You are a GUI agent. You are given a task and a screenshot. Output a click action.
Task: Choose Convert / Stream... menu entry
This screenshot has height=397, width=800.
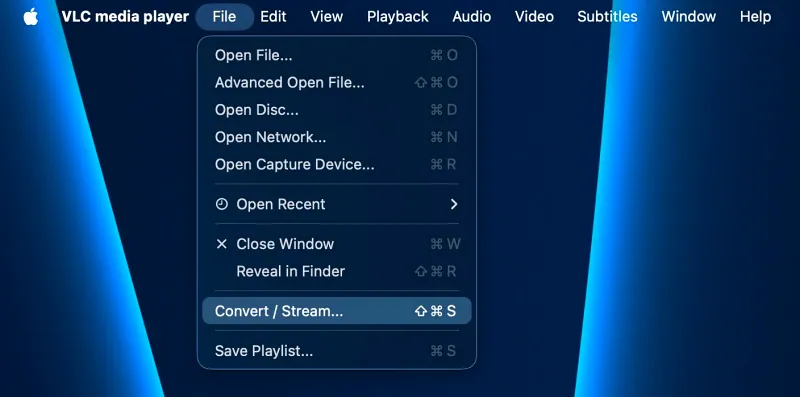337,311
